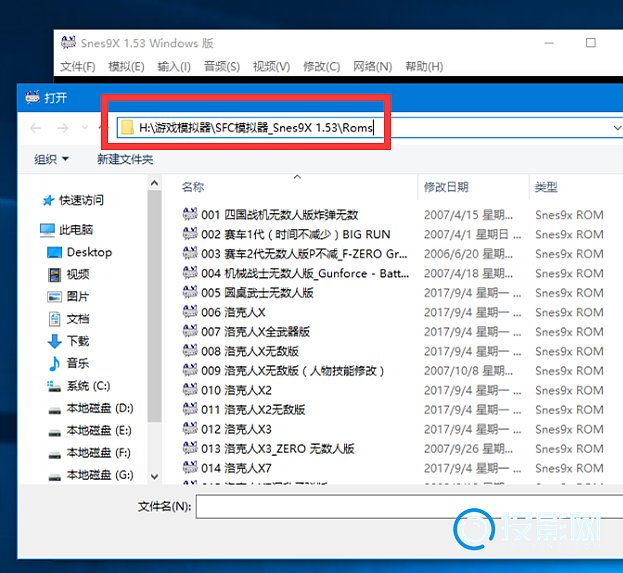Select file name 010 洛克人X2

click(x=236, y=390)
